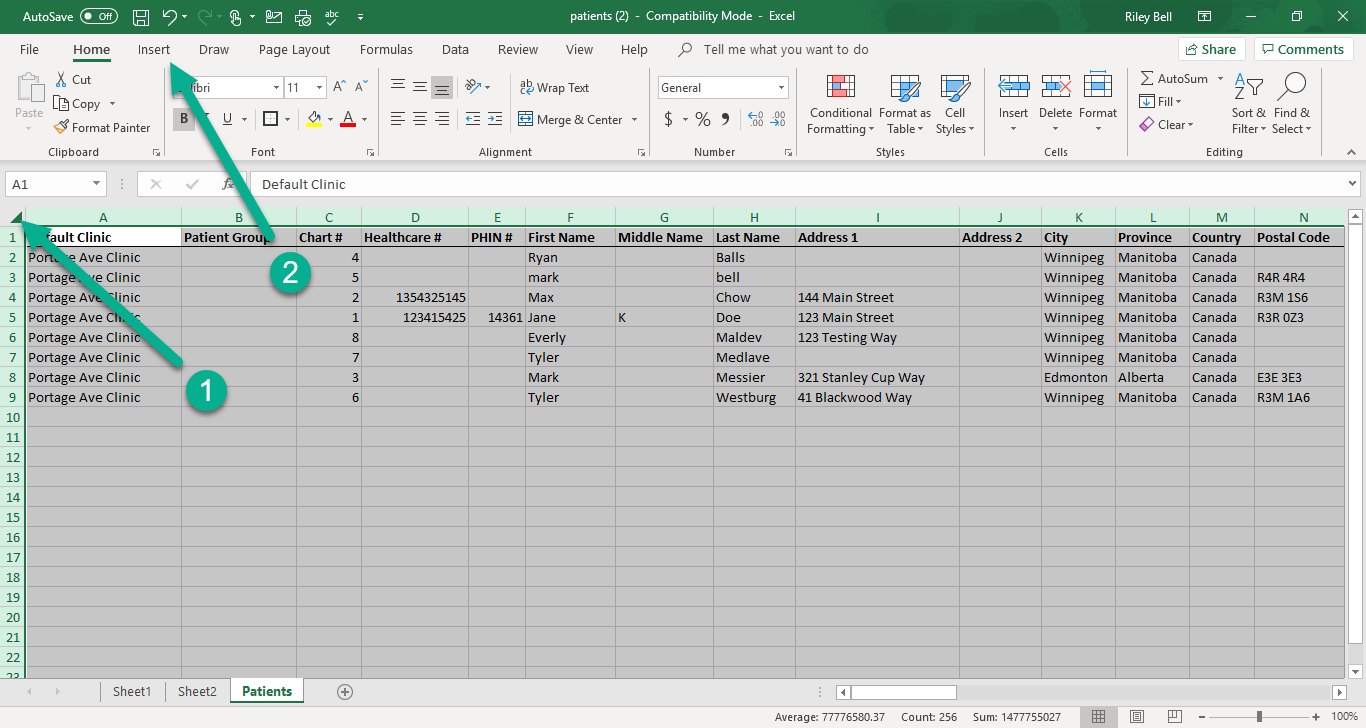Click Font Color button

click(x=348, y=119)
